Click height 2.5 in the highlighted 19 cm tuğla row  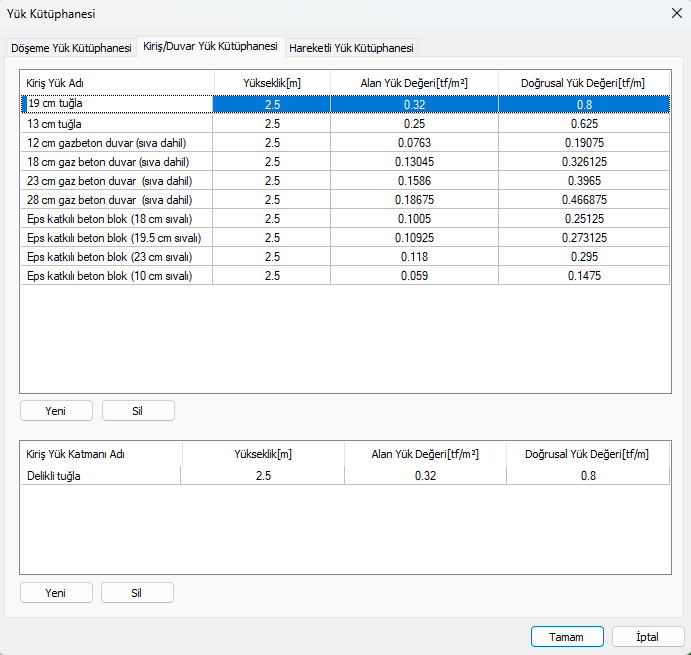272,104
